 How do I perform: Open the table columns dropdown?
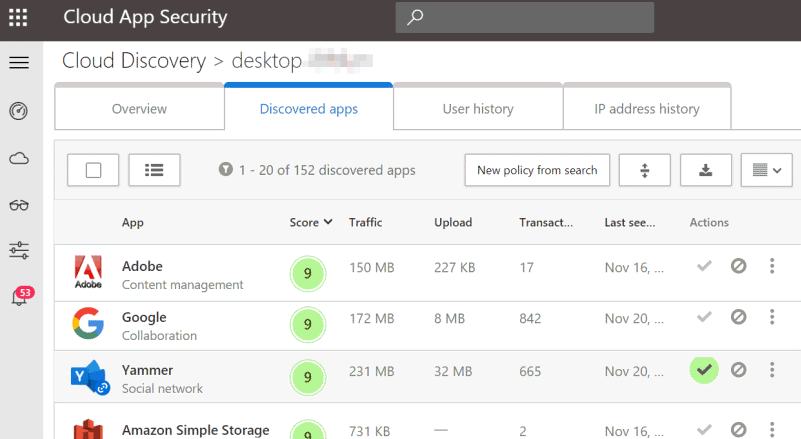click(767, 170)
